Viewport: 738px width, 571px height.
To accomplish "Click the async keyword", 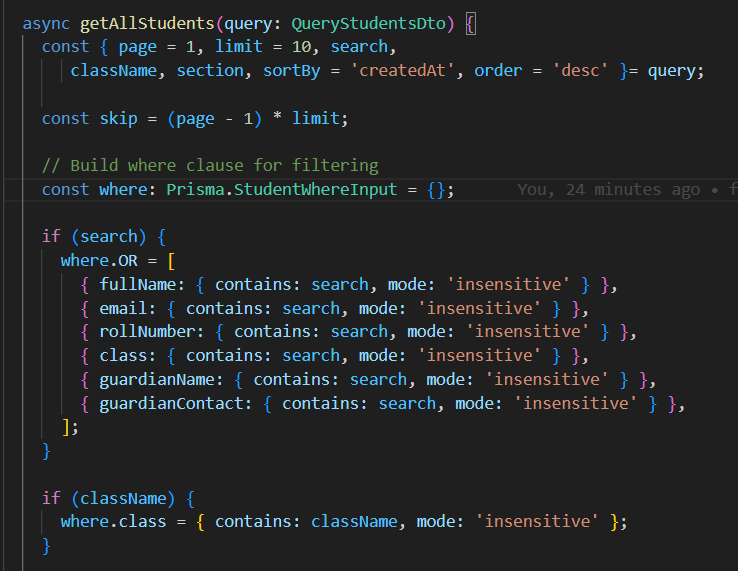I will click(46, 24).
